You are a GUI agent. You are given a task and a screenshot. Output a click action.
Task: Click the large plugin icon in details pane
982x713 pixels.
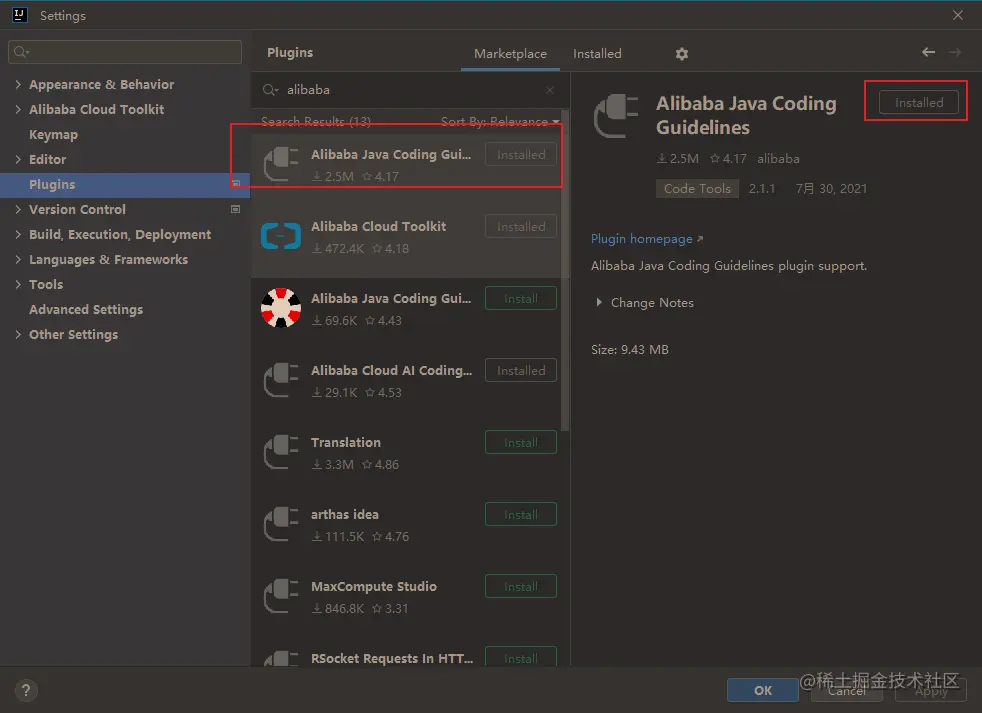616,115
